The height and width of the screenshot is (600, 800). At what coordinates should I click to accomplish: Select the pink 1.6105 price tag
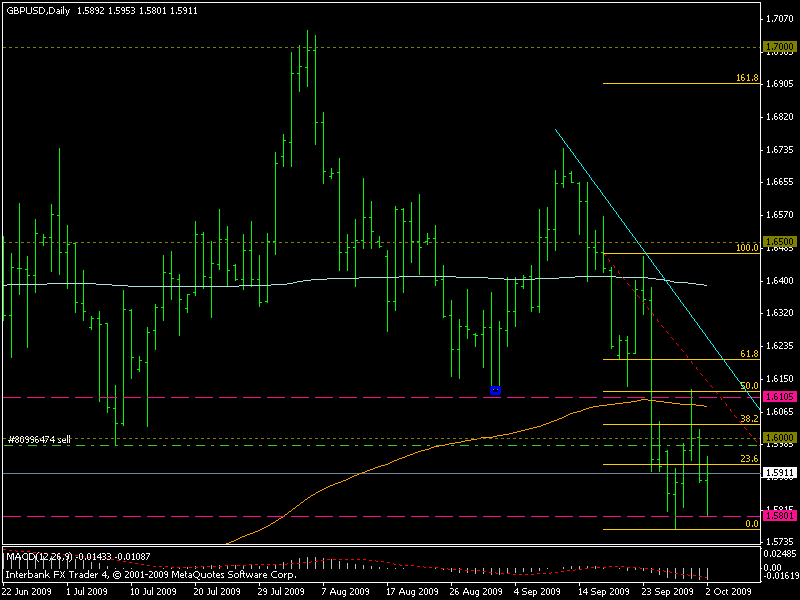click(777, 397)
